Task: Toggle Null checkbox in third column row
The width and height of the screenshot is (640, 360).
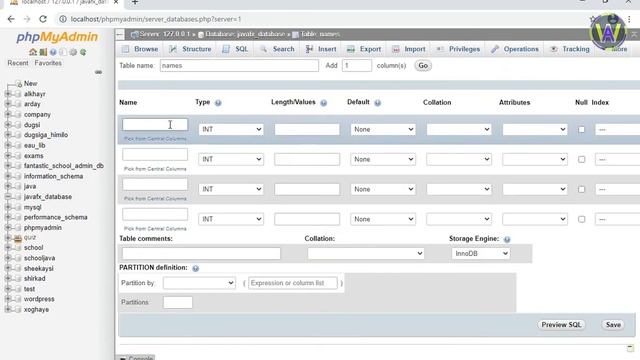Action: [581, 189]
